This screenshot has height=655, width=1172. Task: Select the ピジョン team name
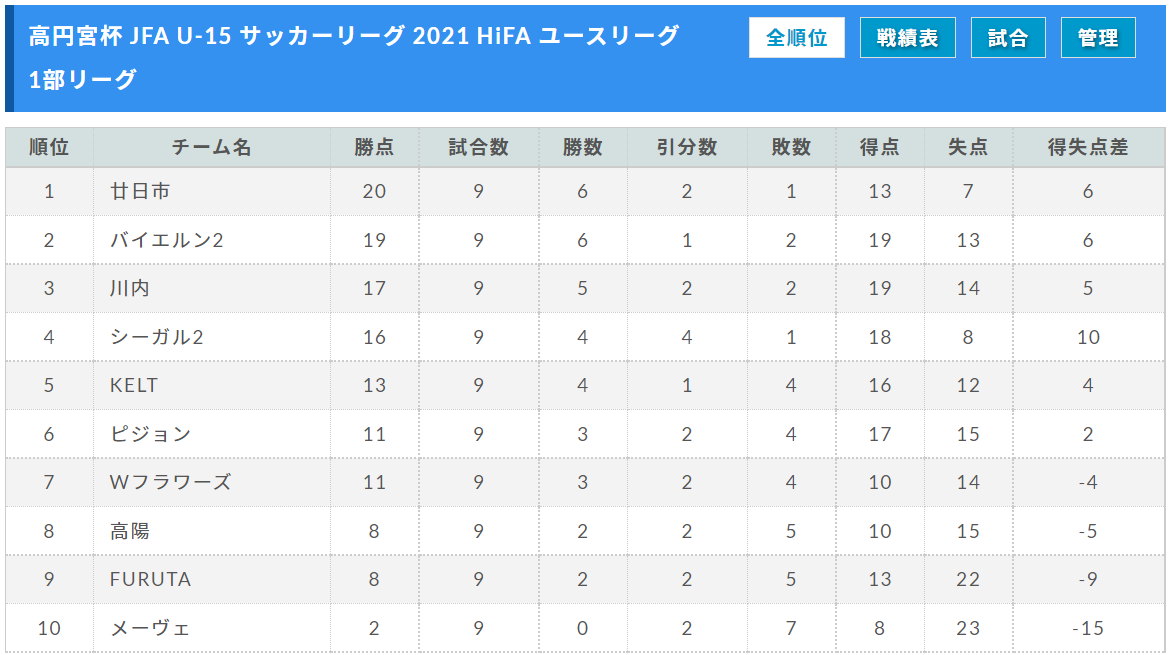(x=151, y=434)
